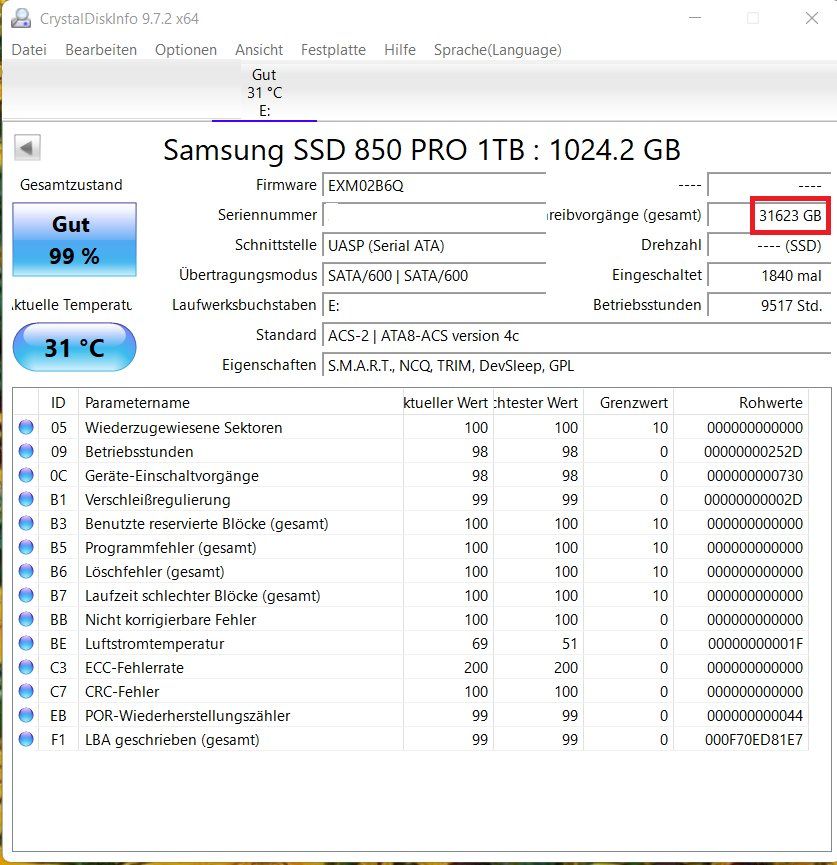
Task: Close the CrystalDiskInfo window
Action: pos(812,18)
